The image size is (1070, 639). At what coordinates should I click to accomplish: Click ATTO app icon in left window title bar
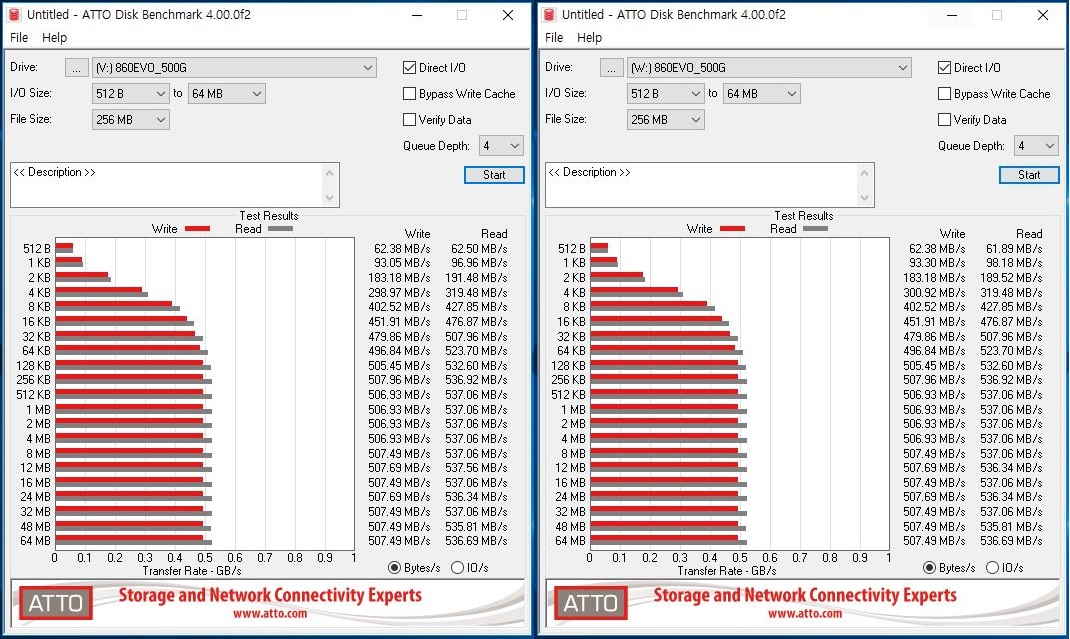click(x=14, y=14)
